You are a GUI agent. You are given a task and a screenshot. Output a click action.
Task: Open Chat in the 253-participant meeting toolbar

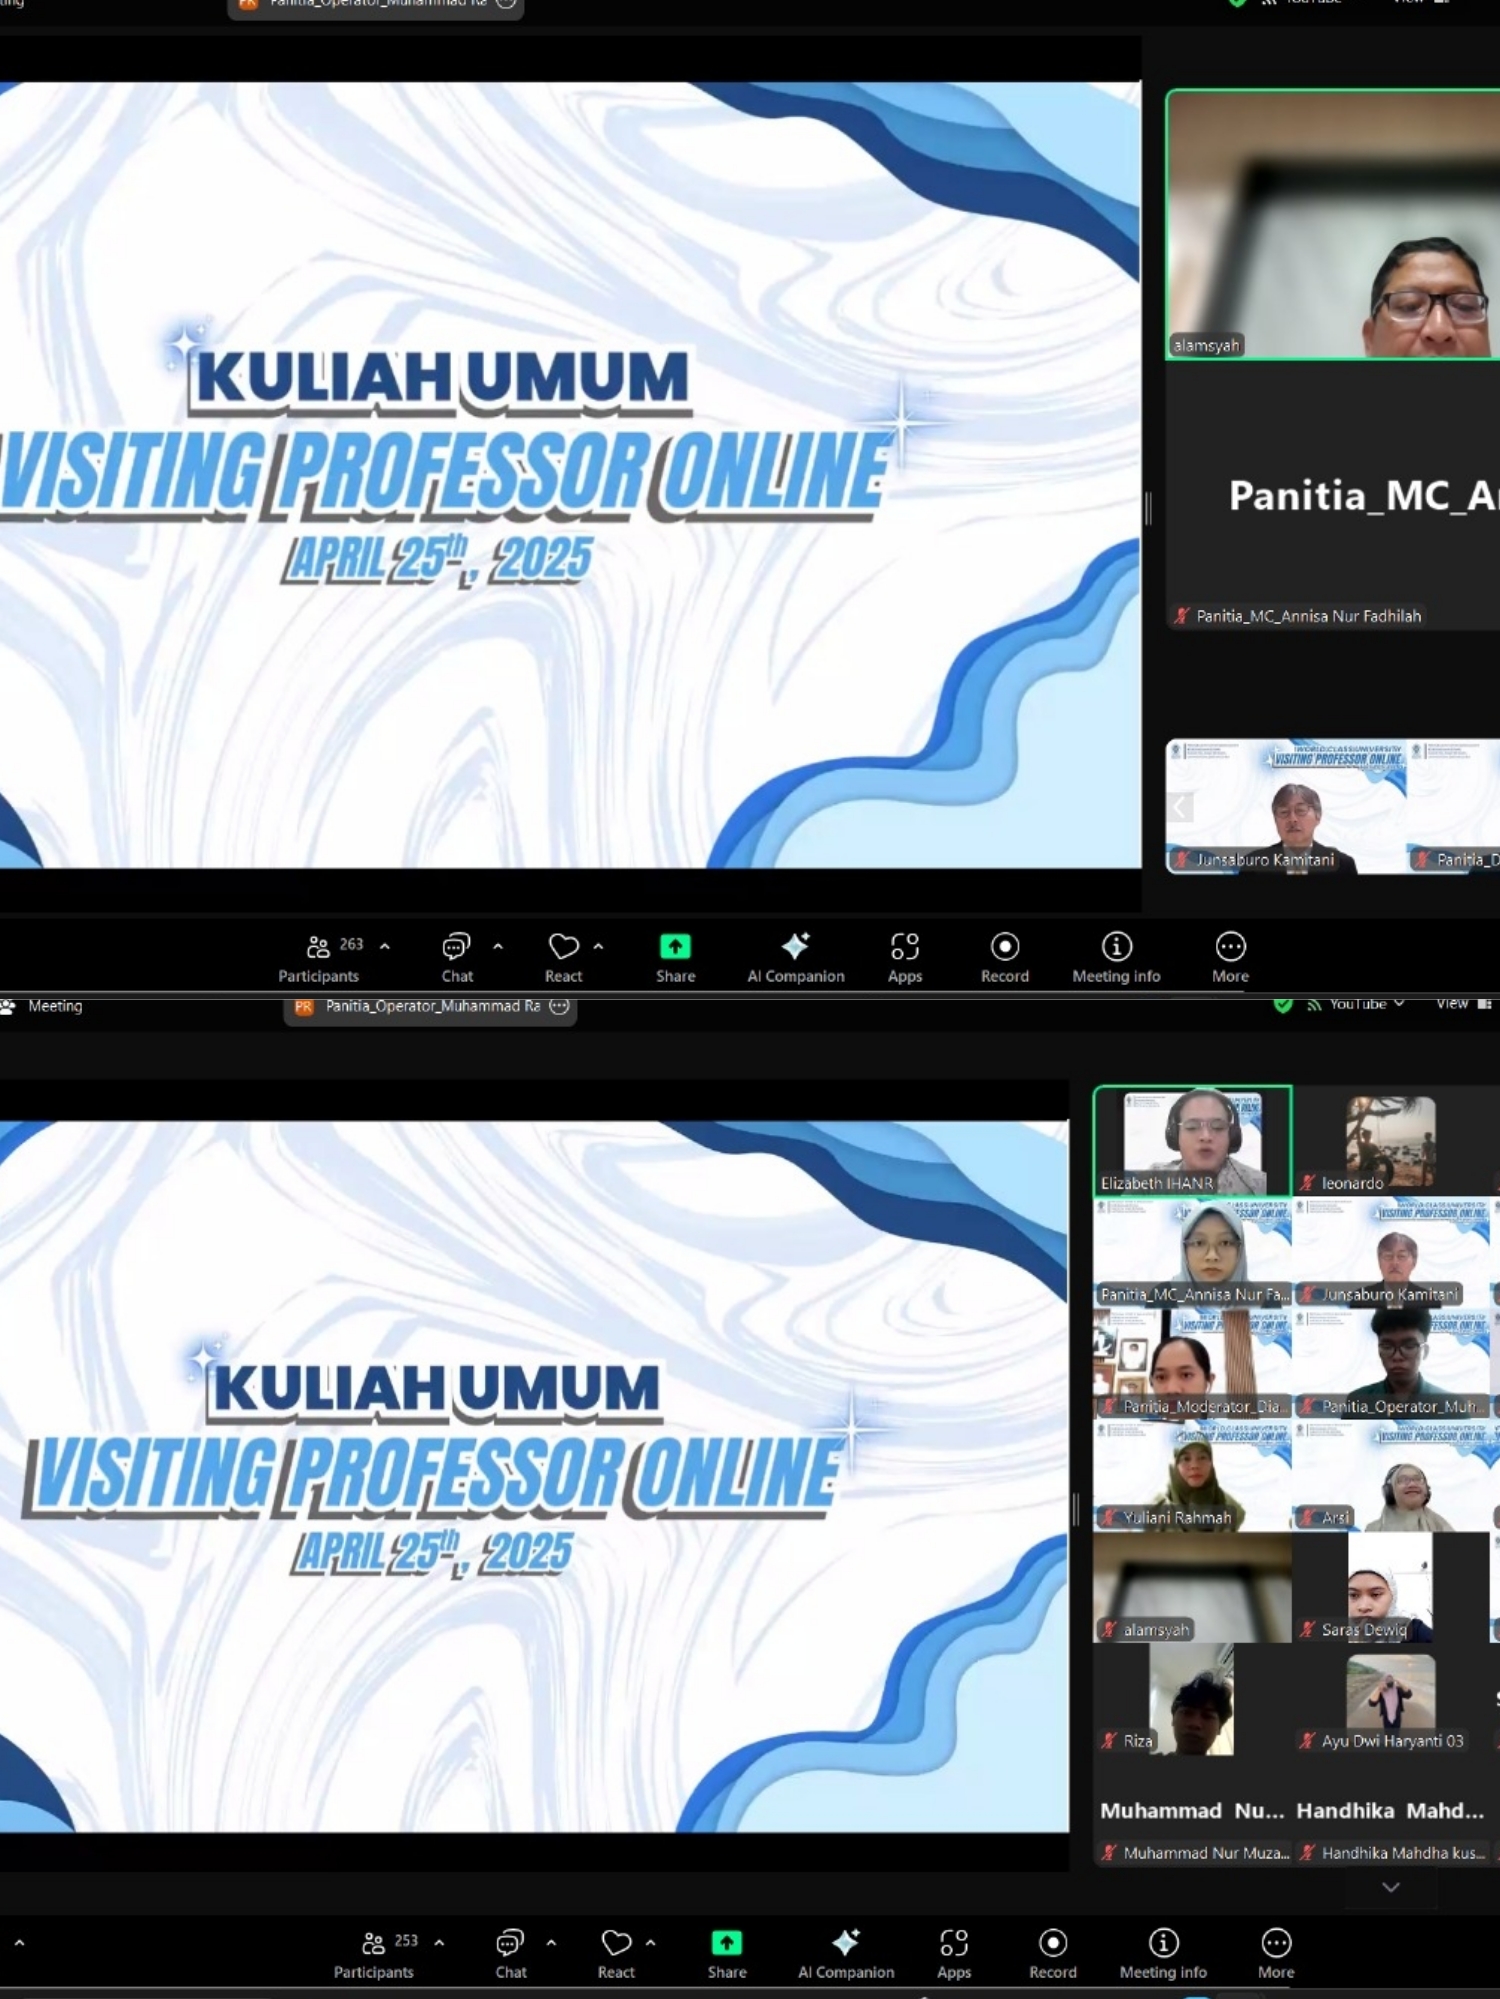[x=510, y=1952]
